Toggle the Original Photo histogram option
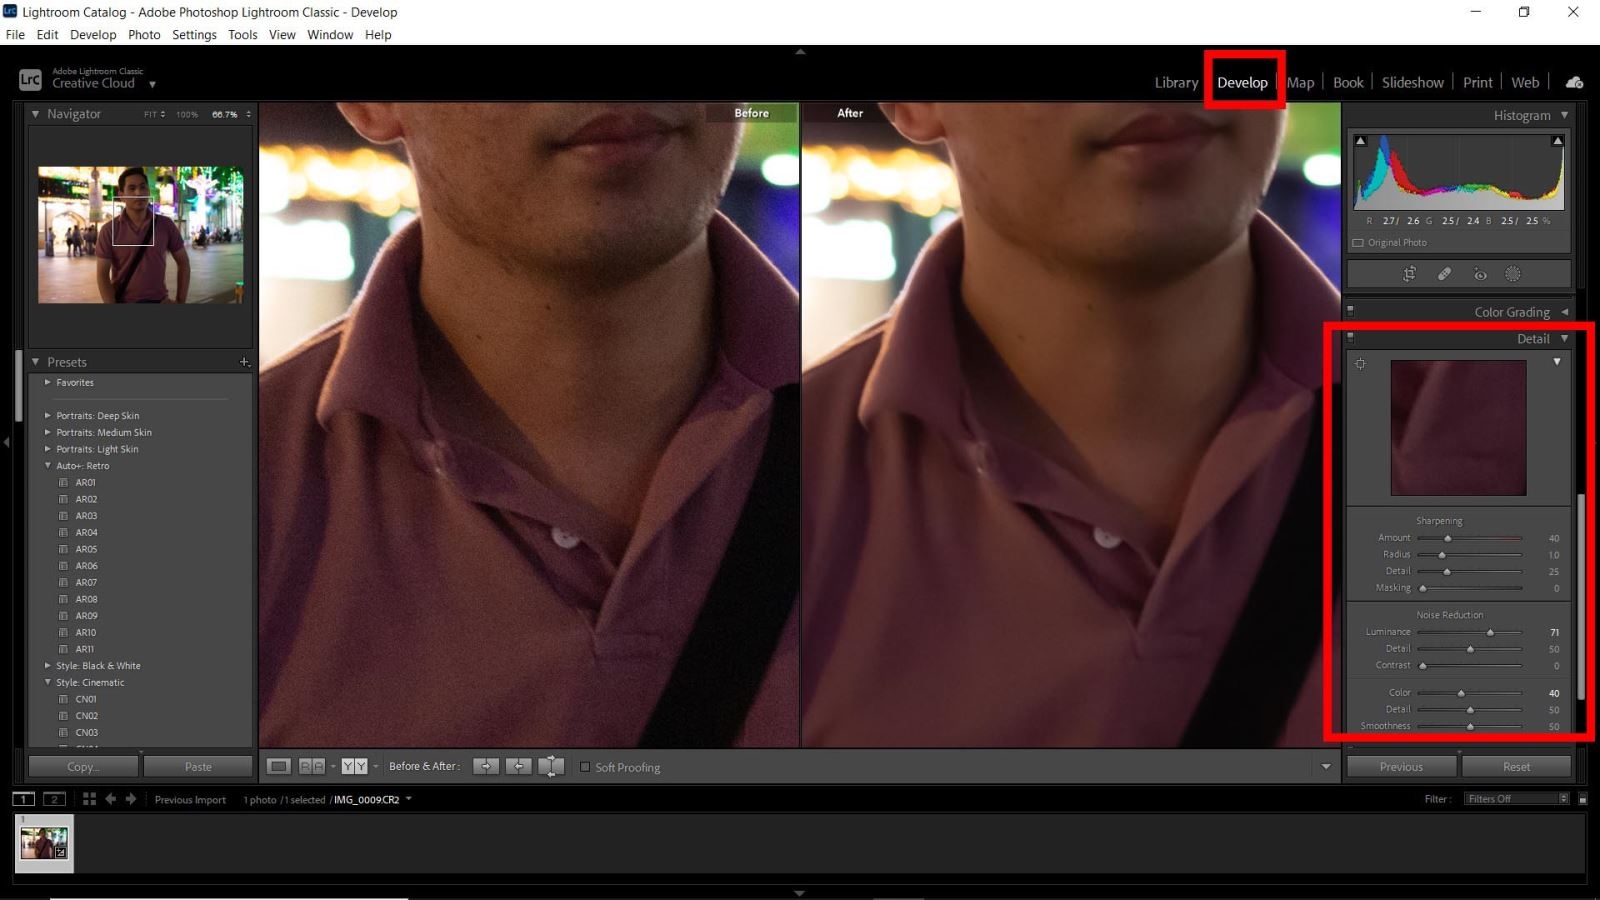Image resolution: width=1600 pixels, height=900 pixels. (1358, 242)
